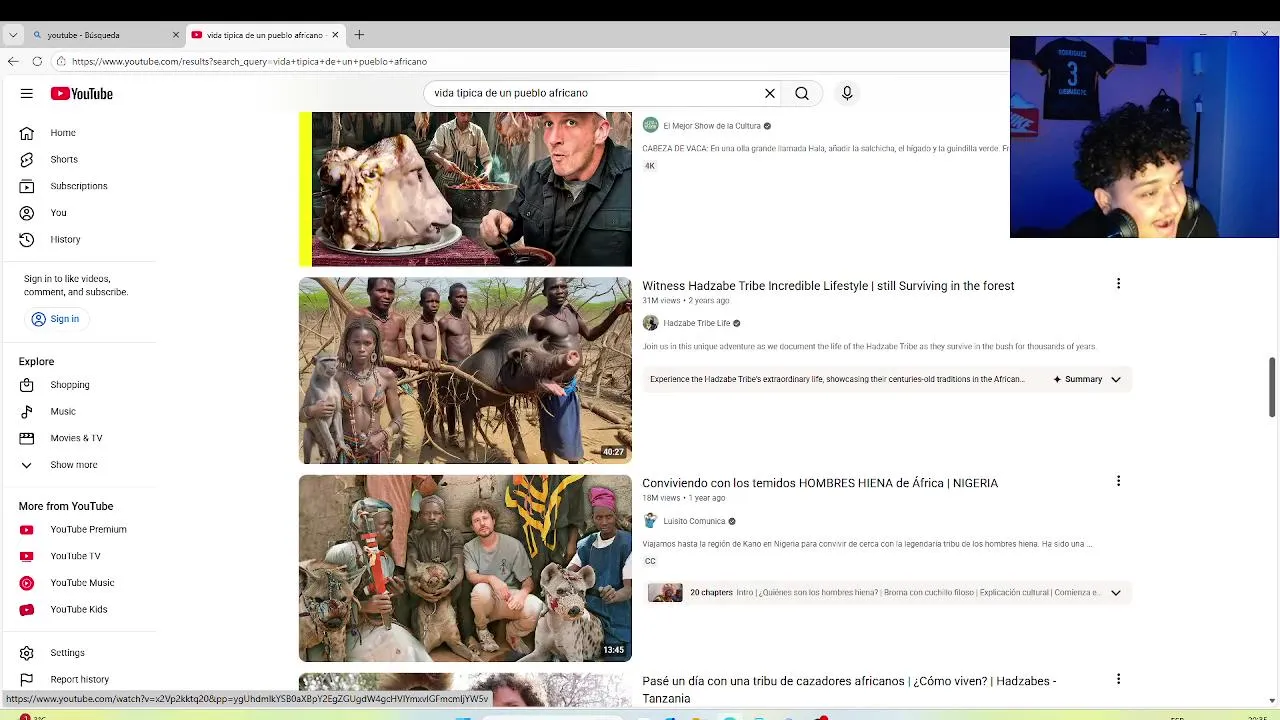
Task: Open Luisito Comunica channel name
Action: click(694, 521)
